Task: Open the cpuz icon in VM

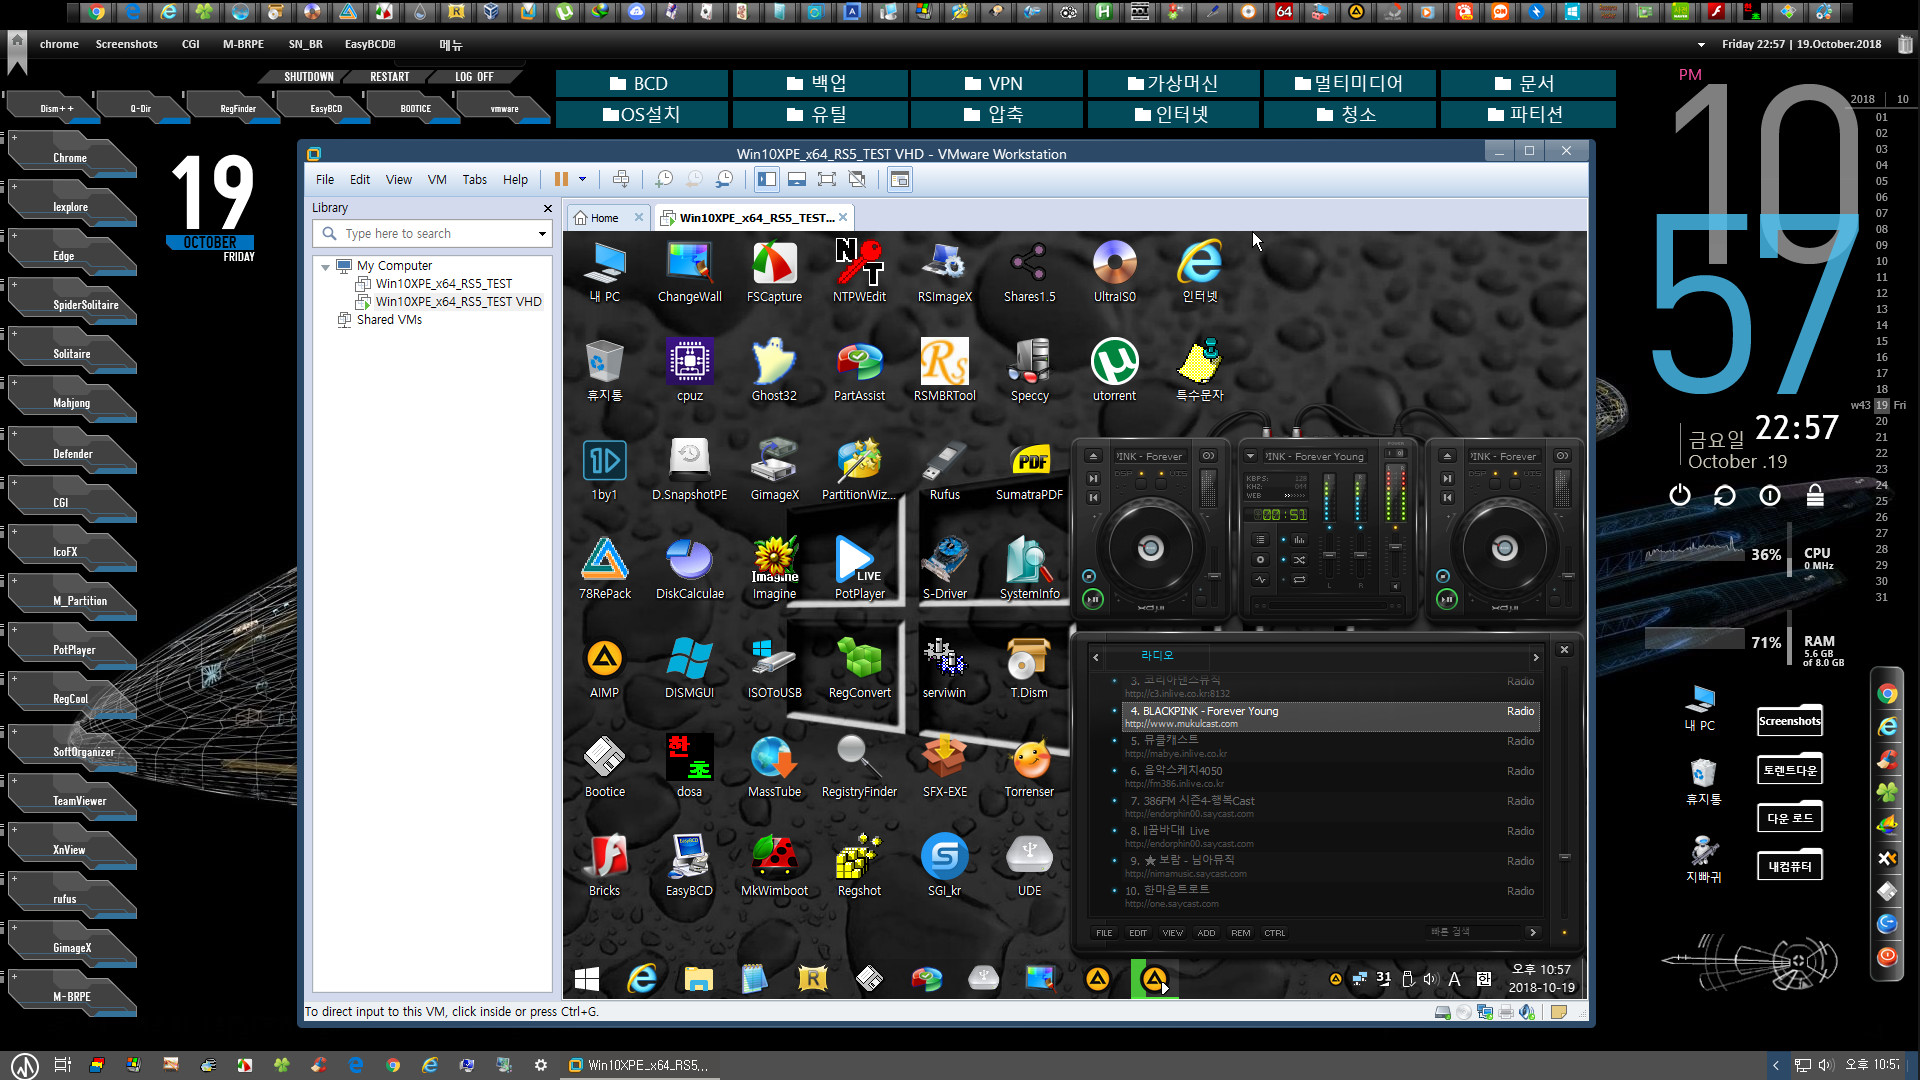Action: pyautogui.click(x=689, y=371)
